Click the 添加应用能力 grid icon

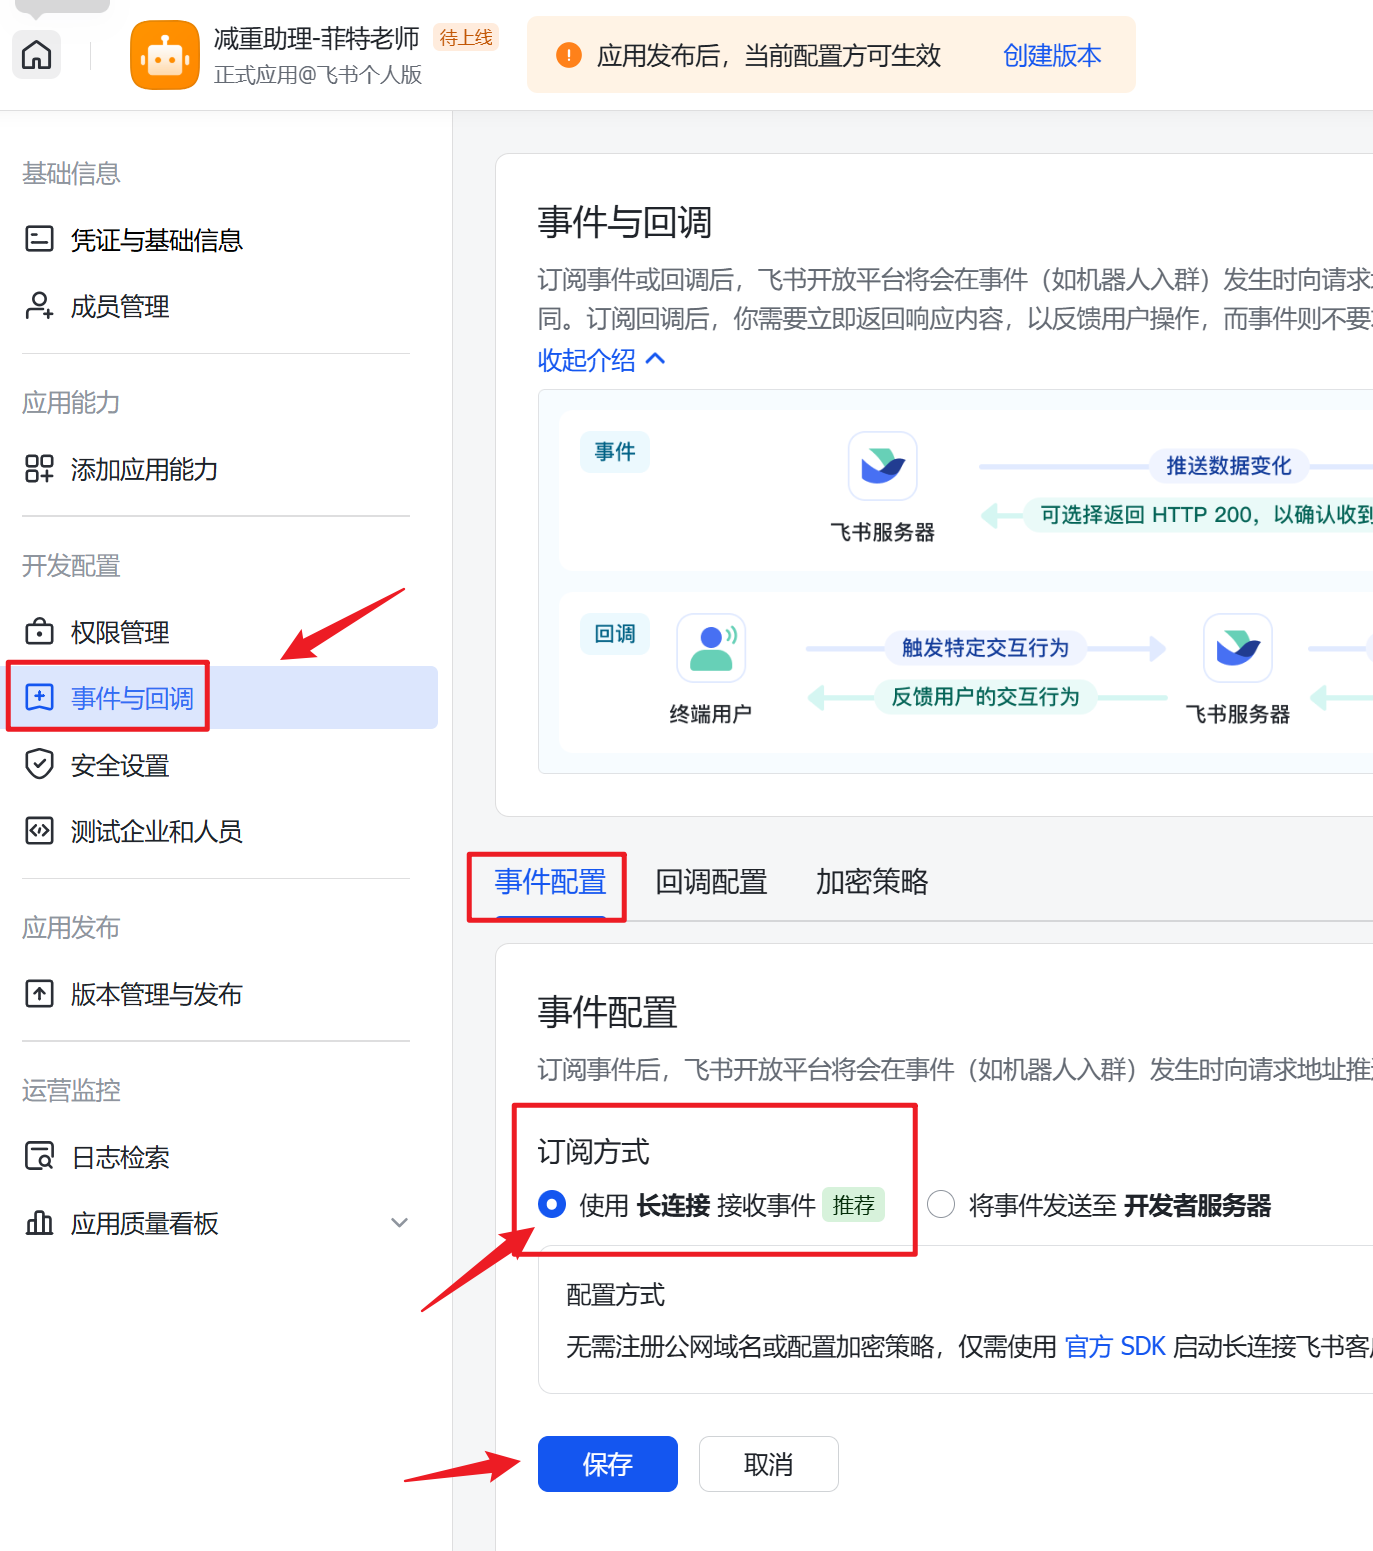click(39, 468)
